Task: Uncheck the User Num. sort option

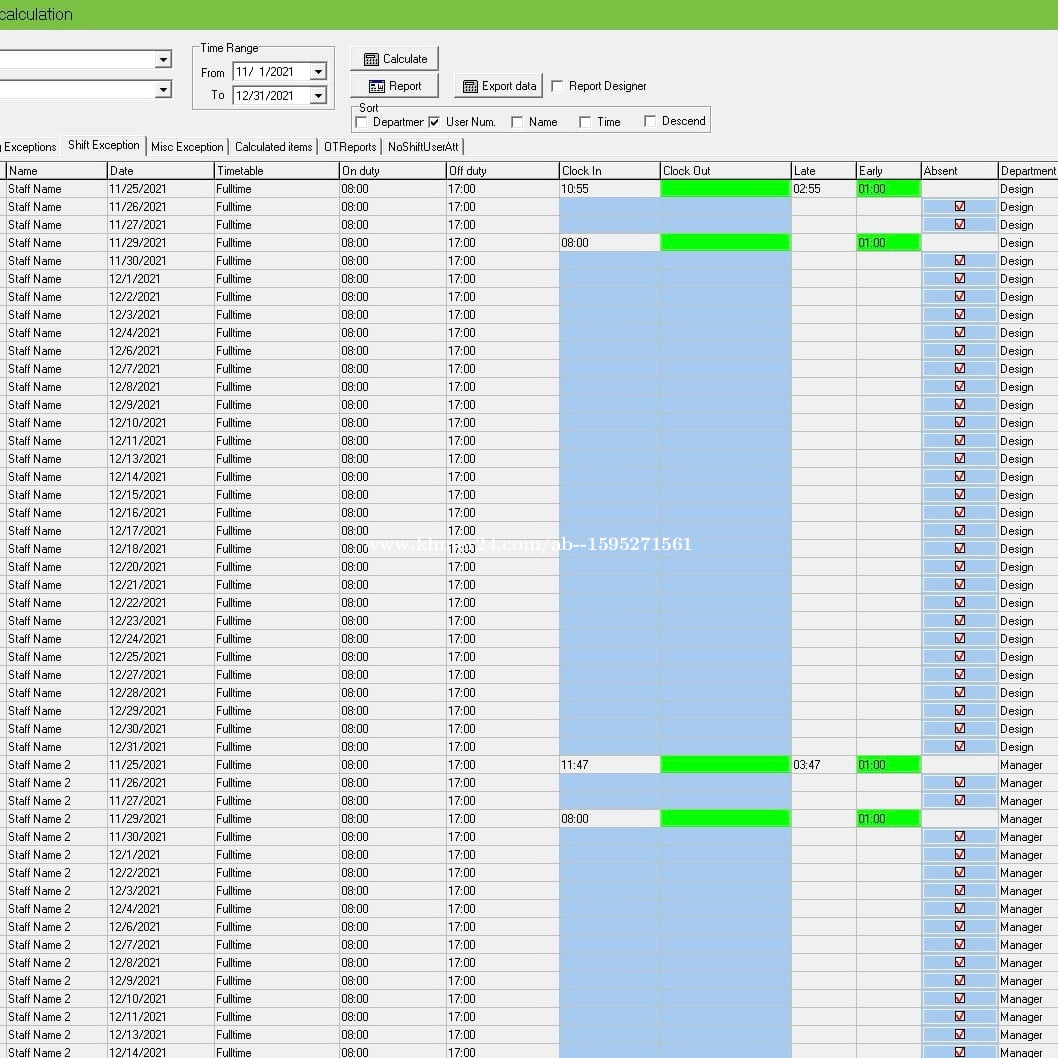Action: [x=434, y=122]
